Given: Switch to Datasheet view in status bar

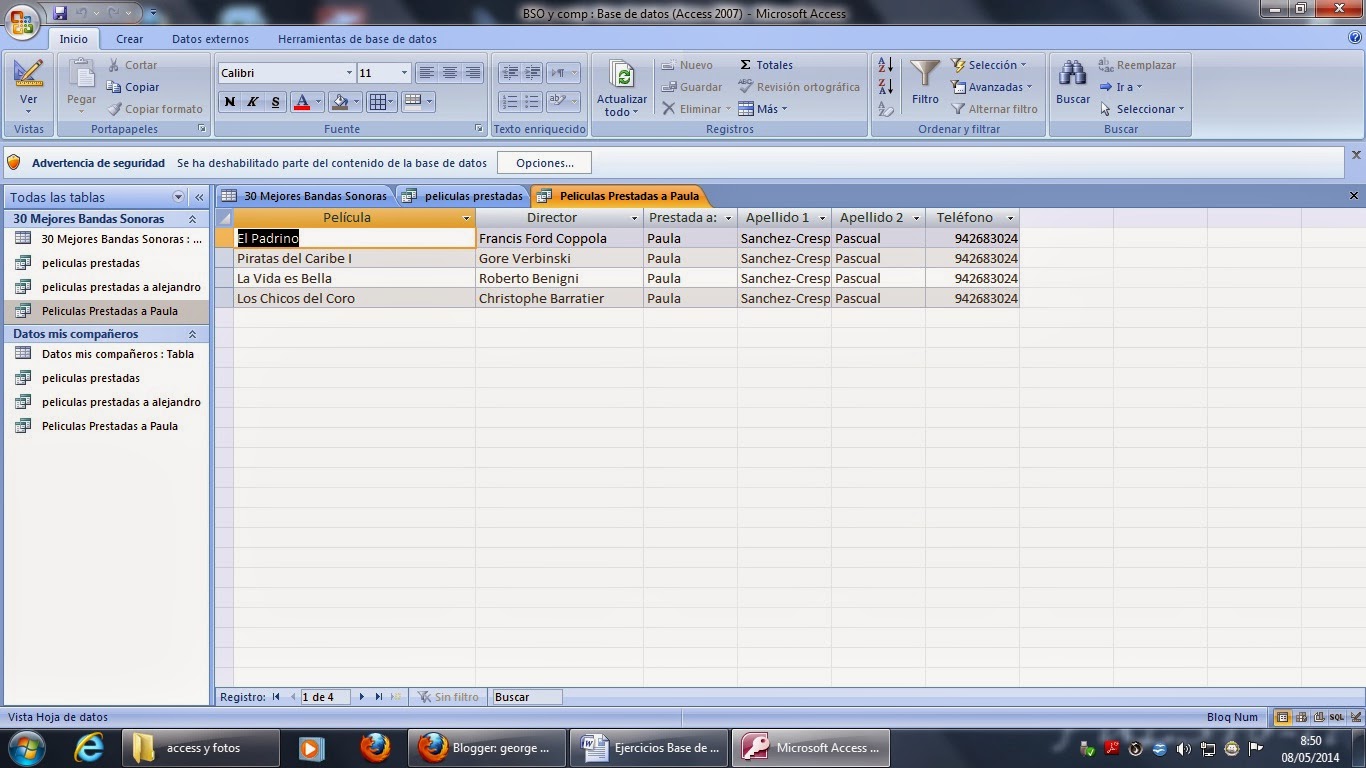Looking at the screenshot, I should 1283,717.
